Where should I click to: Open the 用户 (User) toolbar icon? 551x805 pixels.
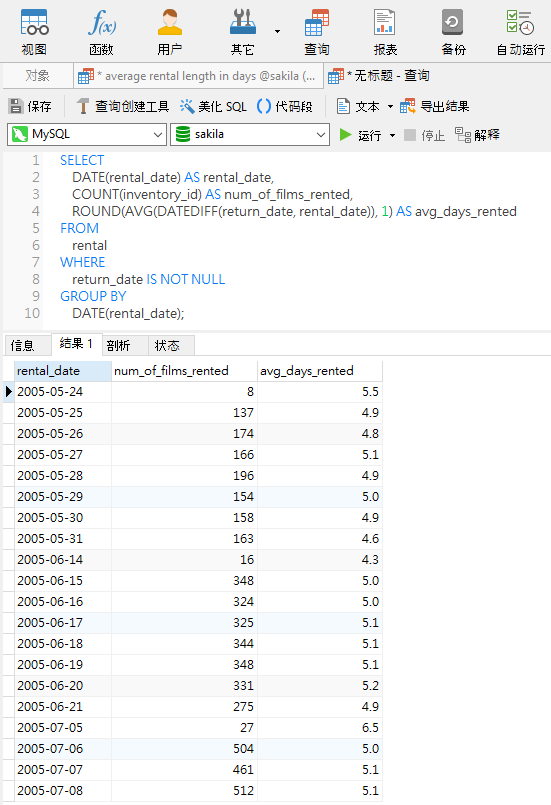(x=169, y=32)
